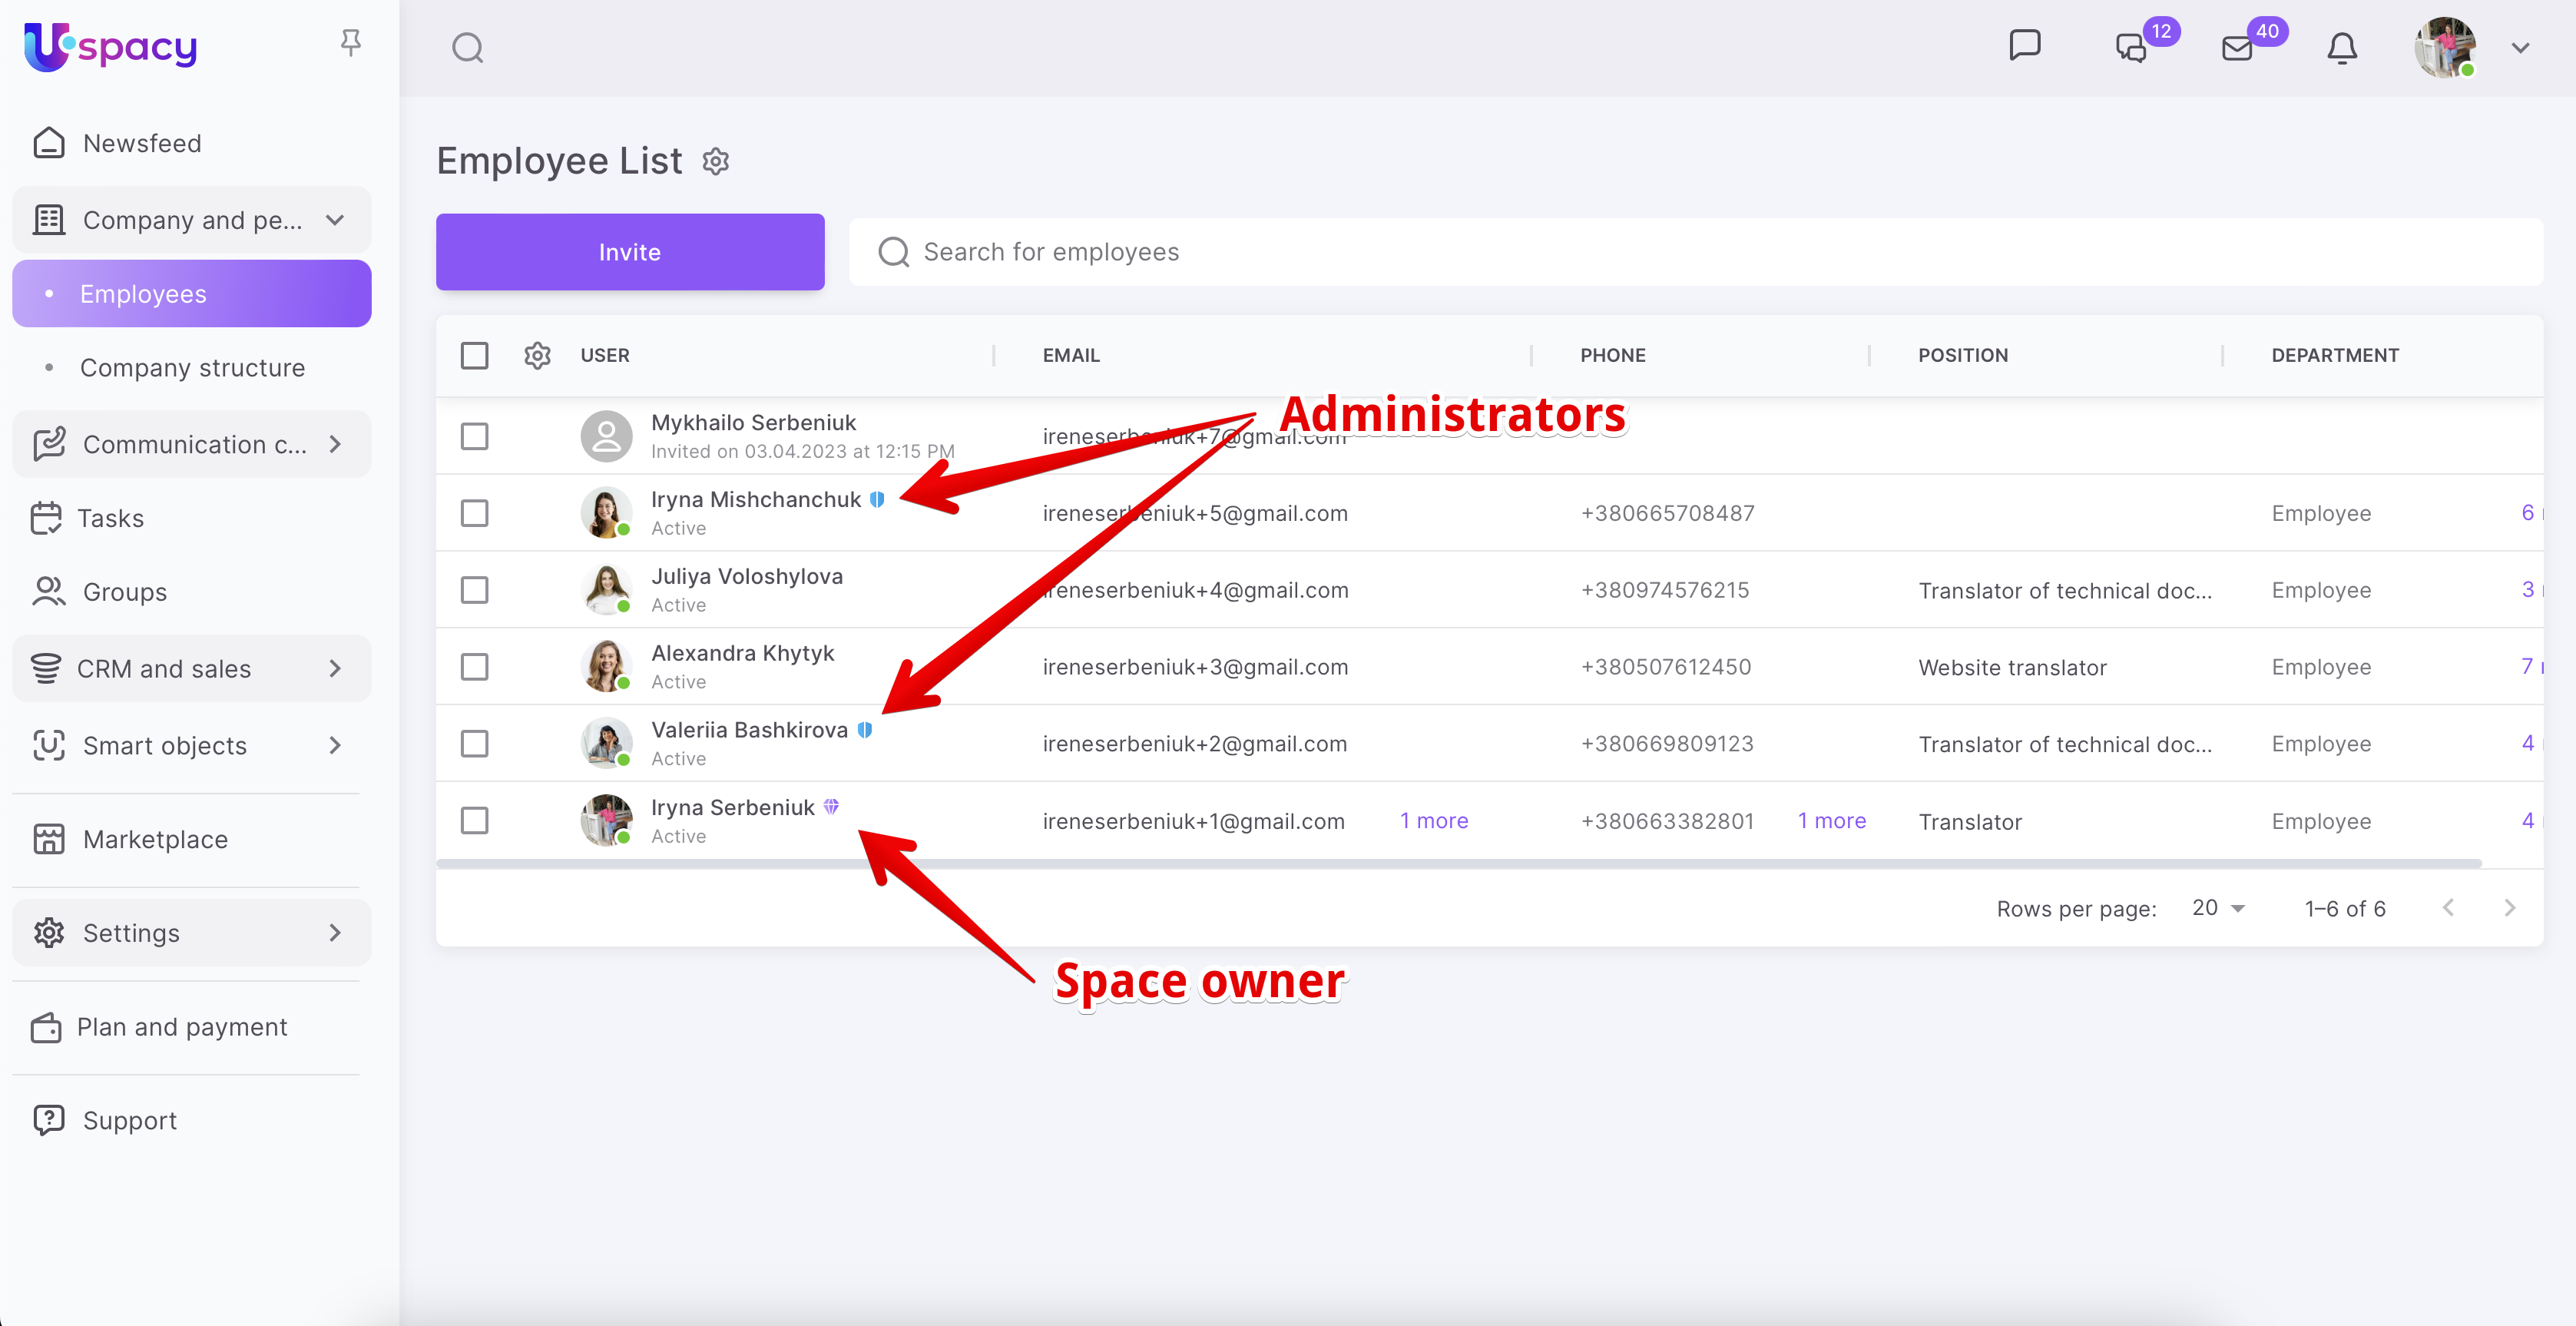This screenshot has height=1326, width=2576.
Task: Open the notifications bell icon
Action: (2342, 48)
